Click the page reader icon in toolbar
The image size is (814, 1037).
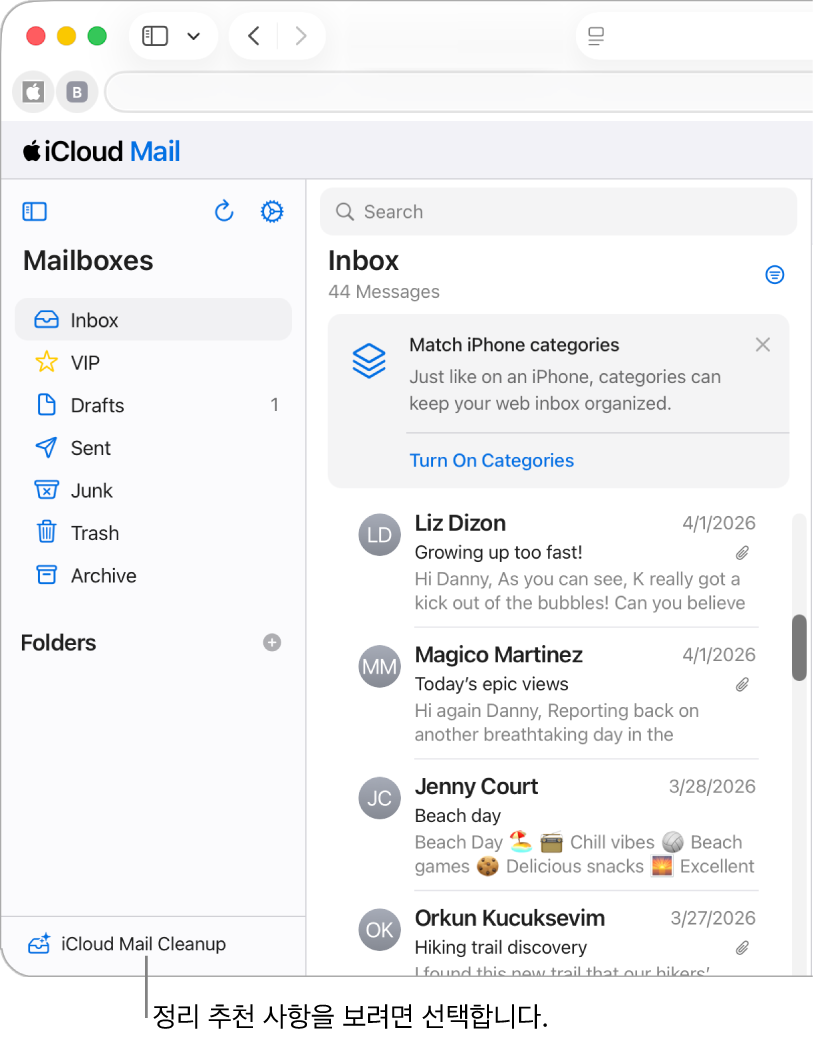point(596,36)
